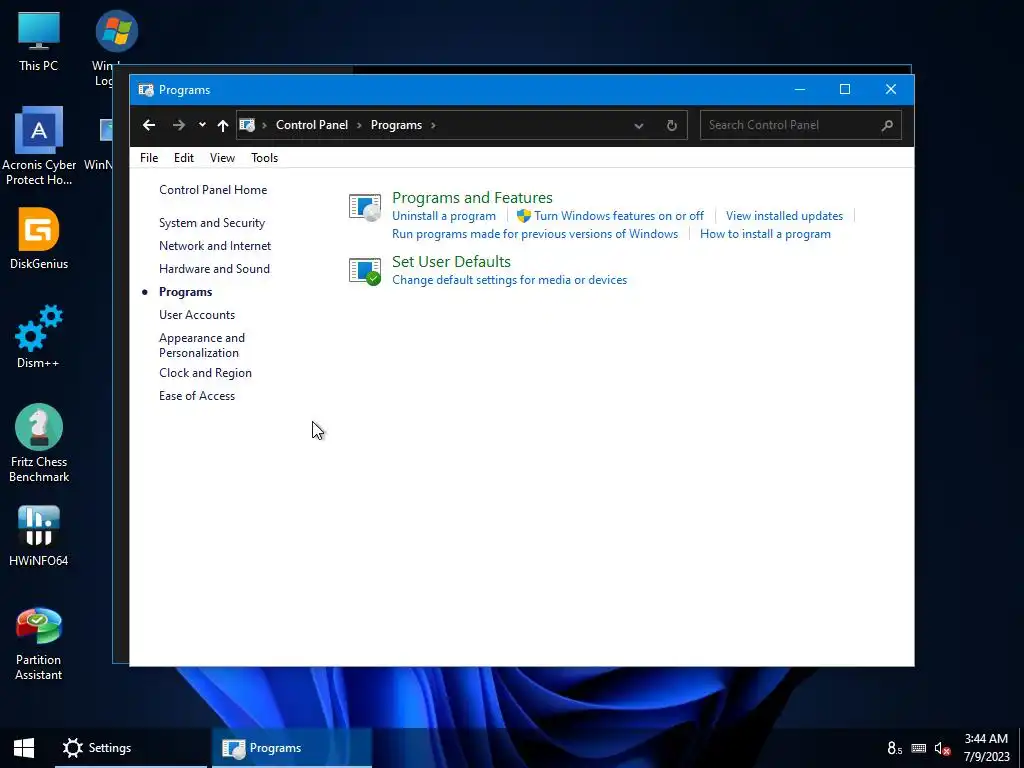Open System and Security category
Image resolution: width=1024 pixels, height=768 pixels.
click(212, 223)
